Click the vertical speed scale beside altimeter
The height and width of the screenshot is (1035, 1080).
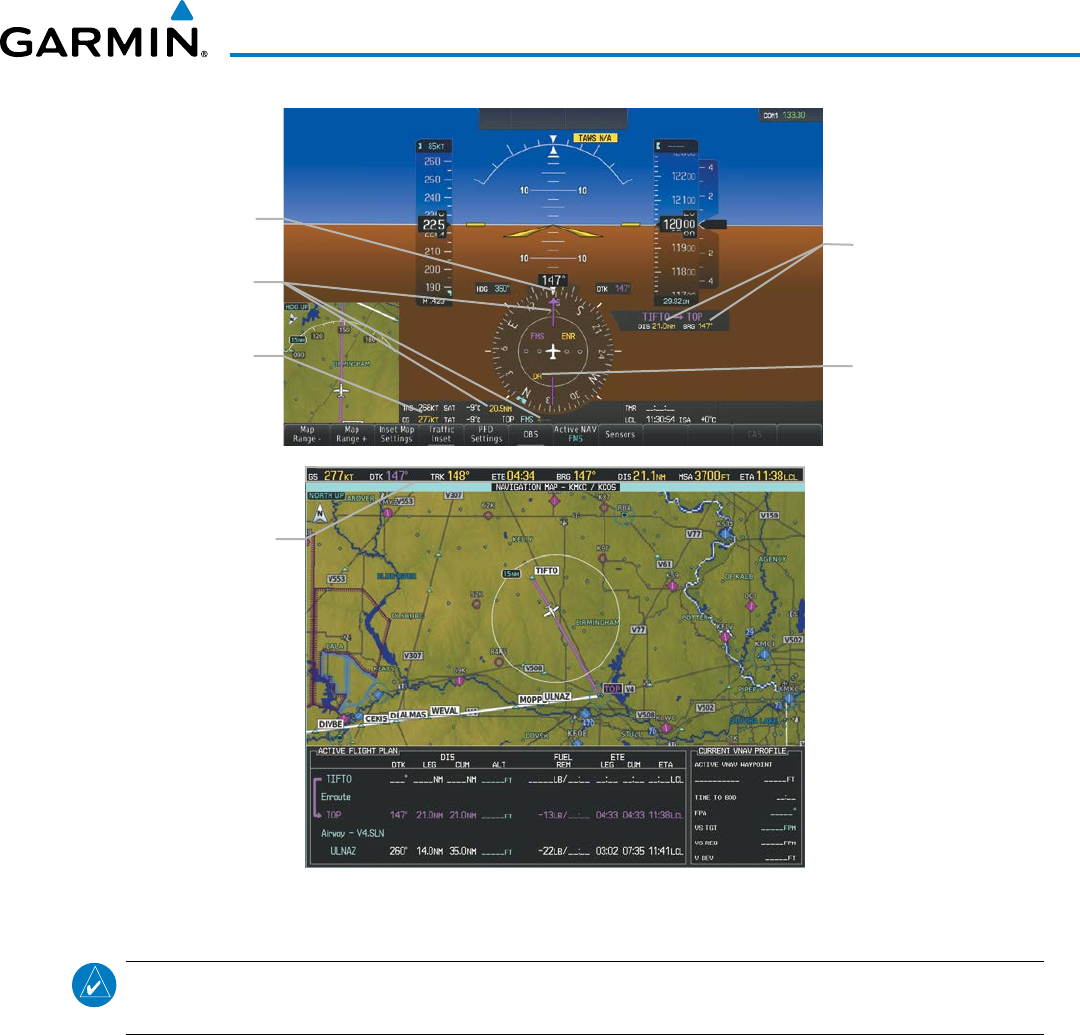tap(709, 224)
